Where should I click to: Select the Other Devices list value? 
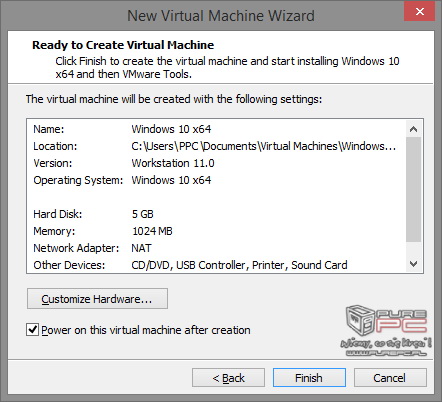(x=239, y=265)
